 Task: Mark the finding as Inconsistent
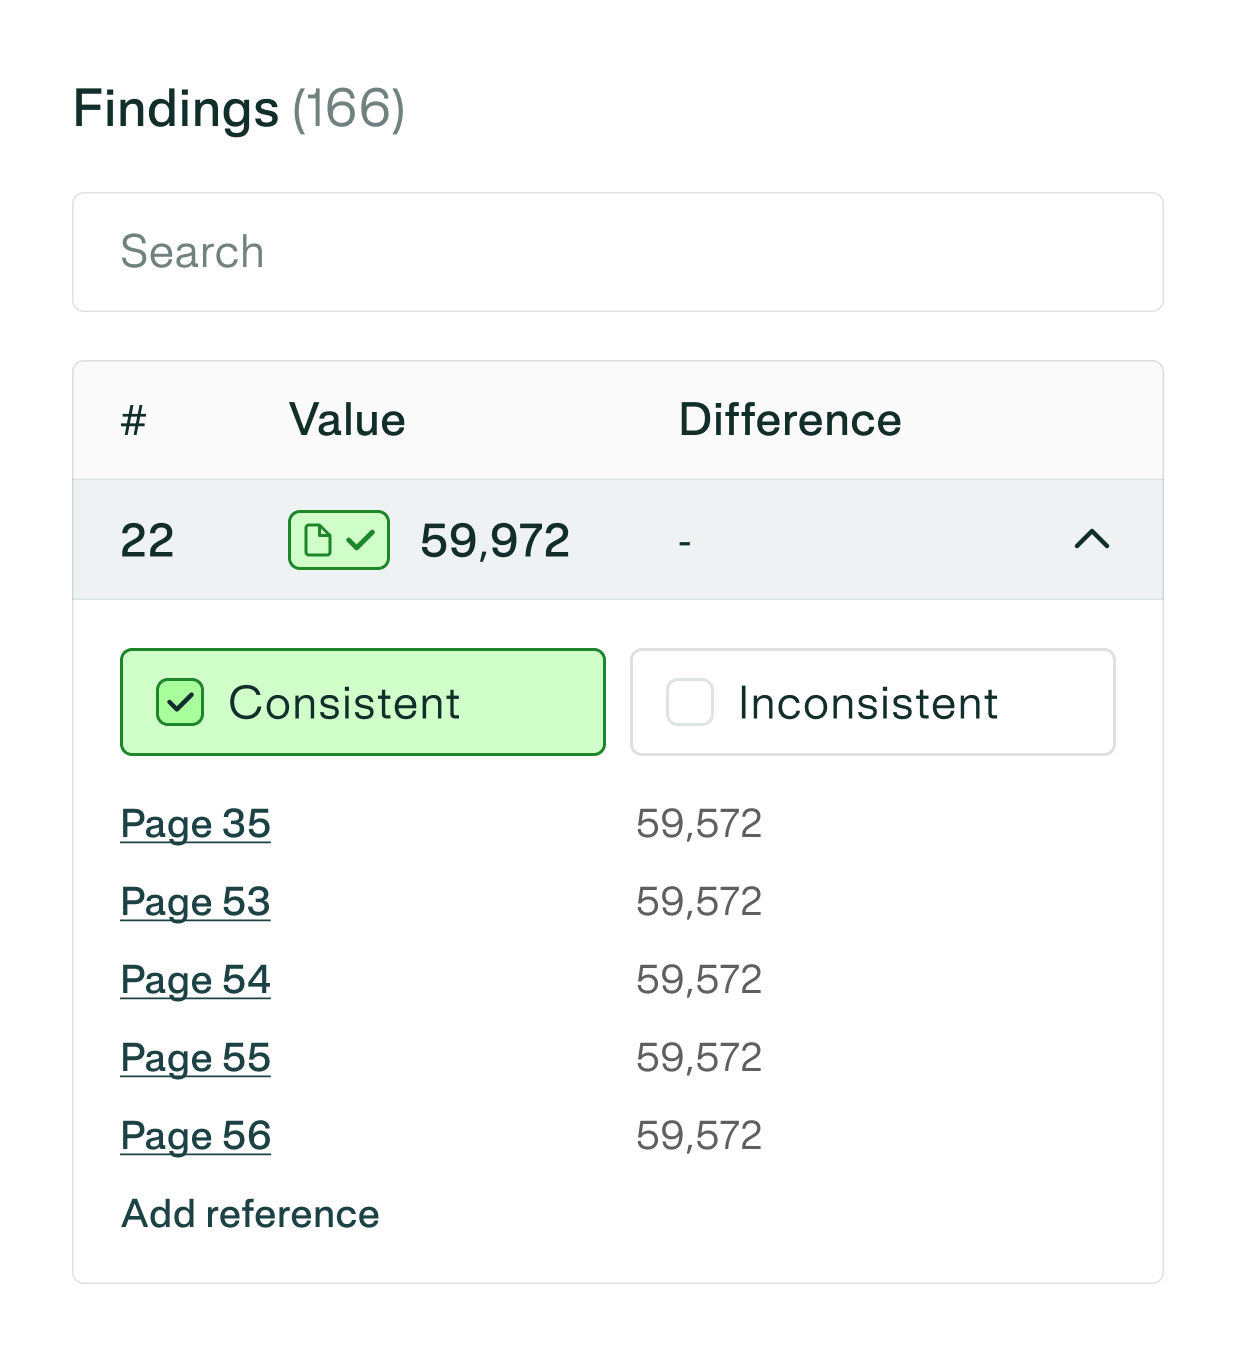click(690, 702)
